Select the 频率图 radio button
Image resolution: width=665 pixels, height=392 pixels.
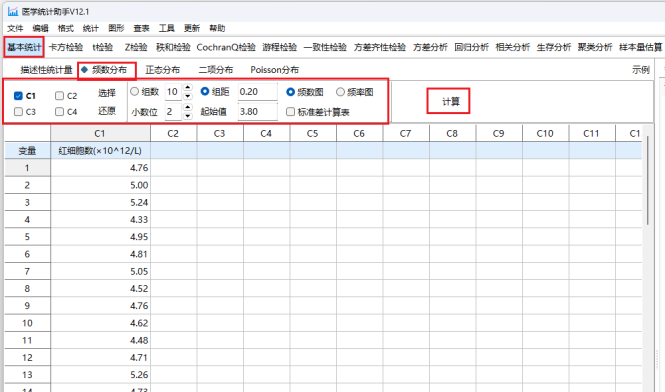pyautogui.click(x=340, y=92)
